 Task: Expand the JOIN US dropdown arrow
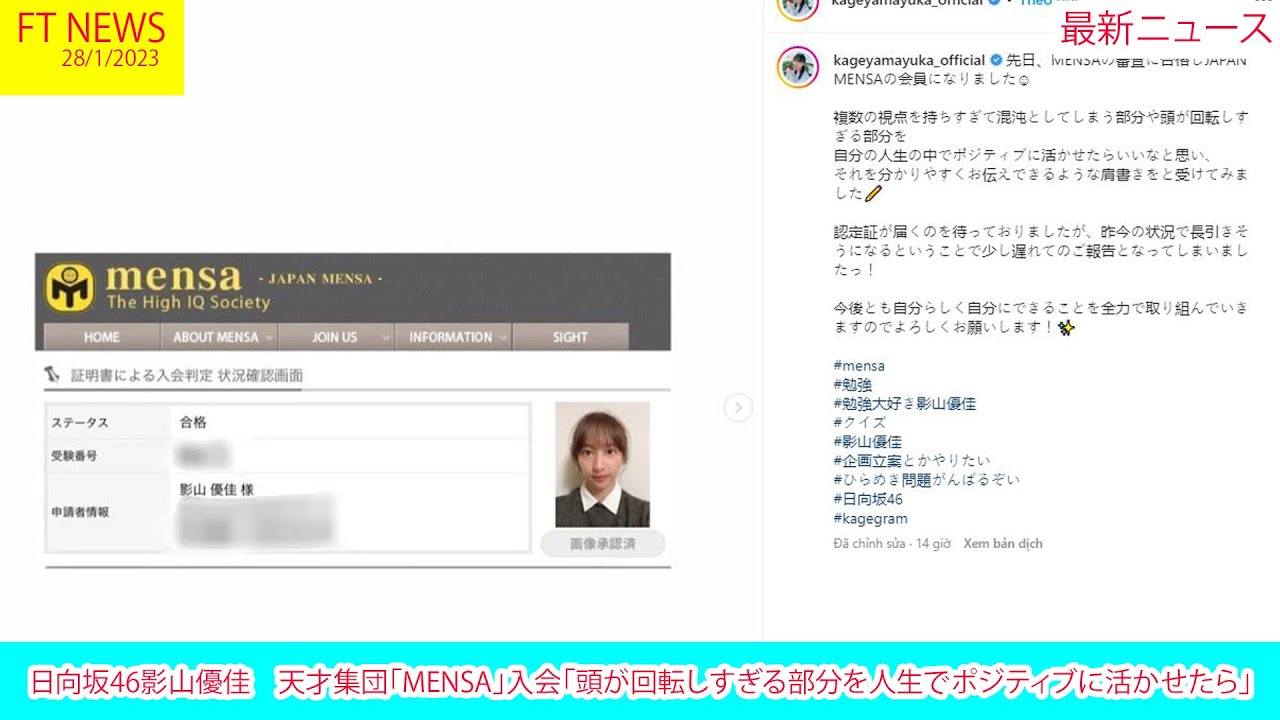click(x=385, y=338)
